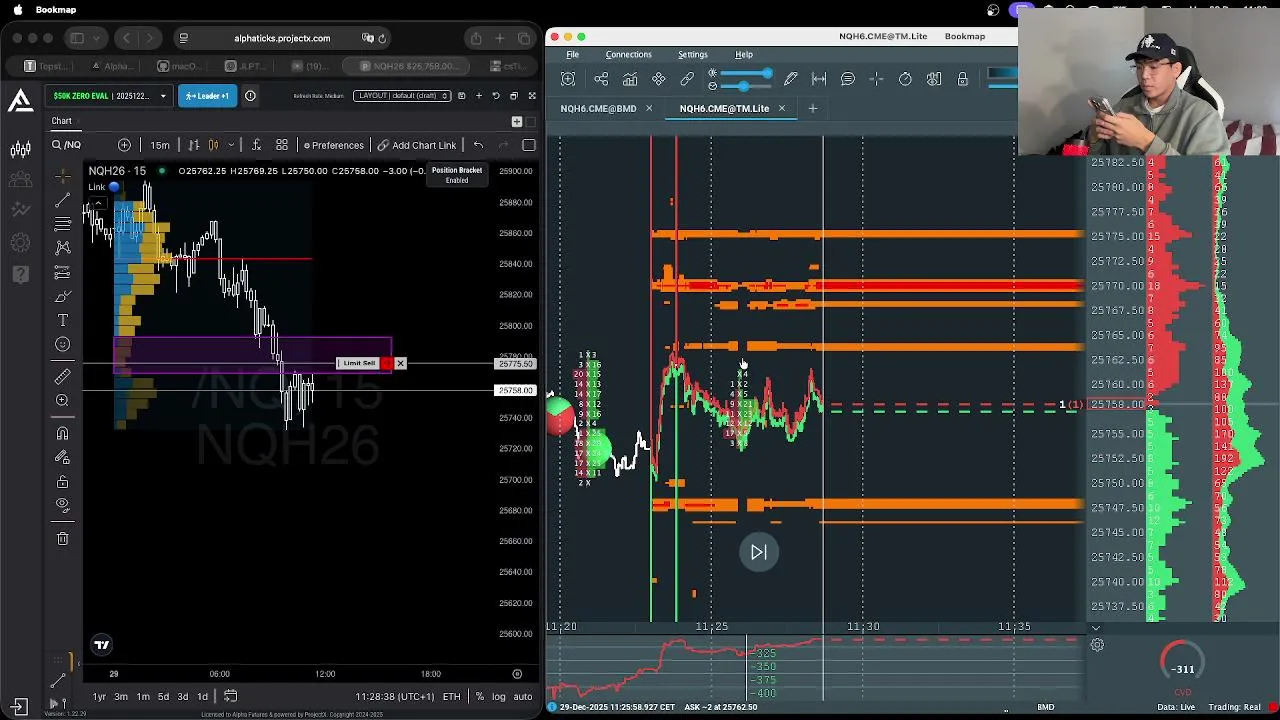
Task: Toggle the auto scale option
Action: 523,696
